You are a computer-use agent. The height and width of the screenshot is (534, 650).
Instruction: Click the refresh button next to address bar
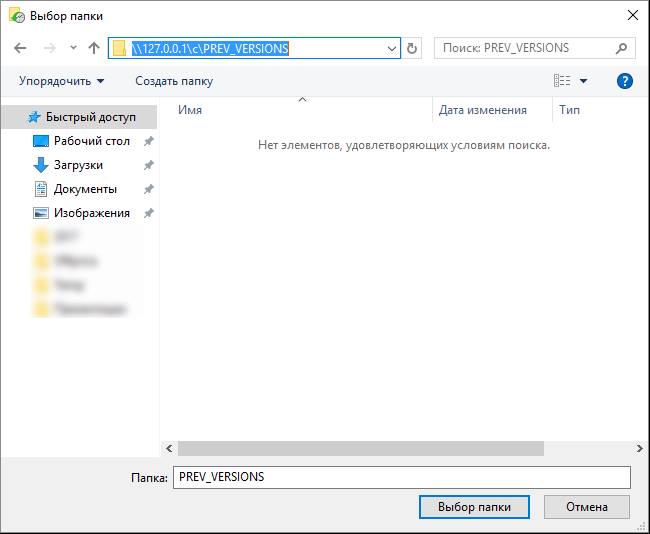click(412, 48)
